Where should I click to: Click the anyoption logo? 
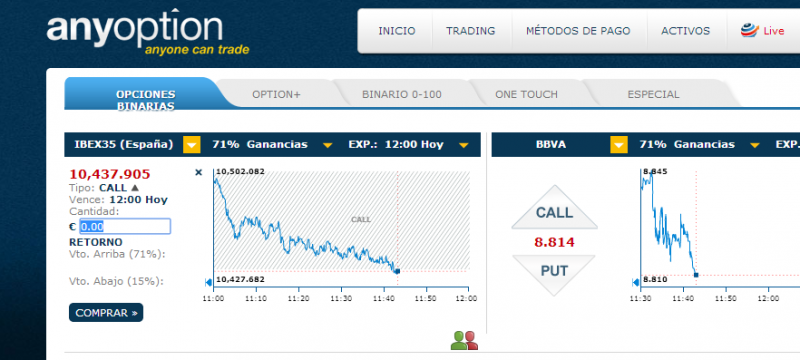pyautogui.click(x=148, y=32)
